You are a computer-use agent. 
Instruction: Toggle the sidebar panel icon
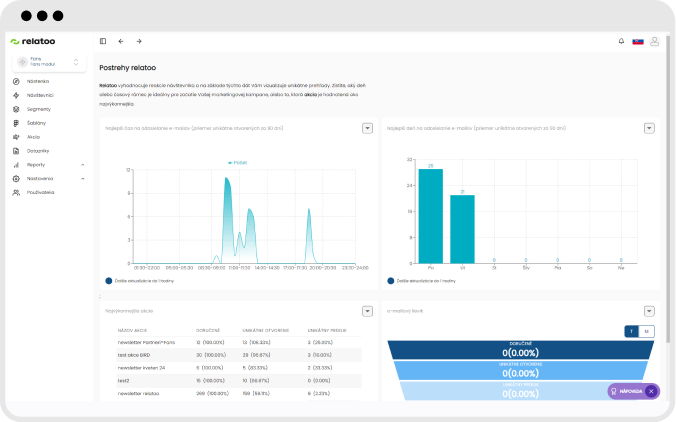(x=103, y=41)
